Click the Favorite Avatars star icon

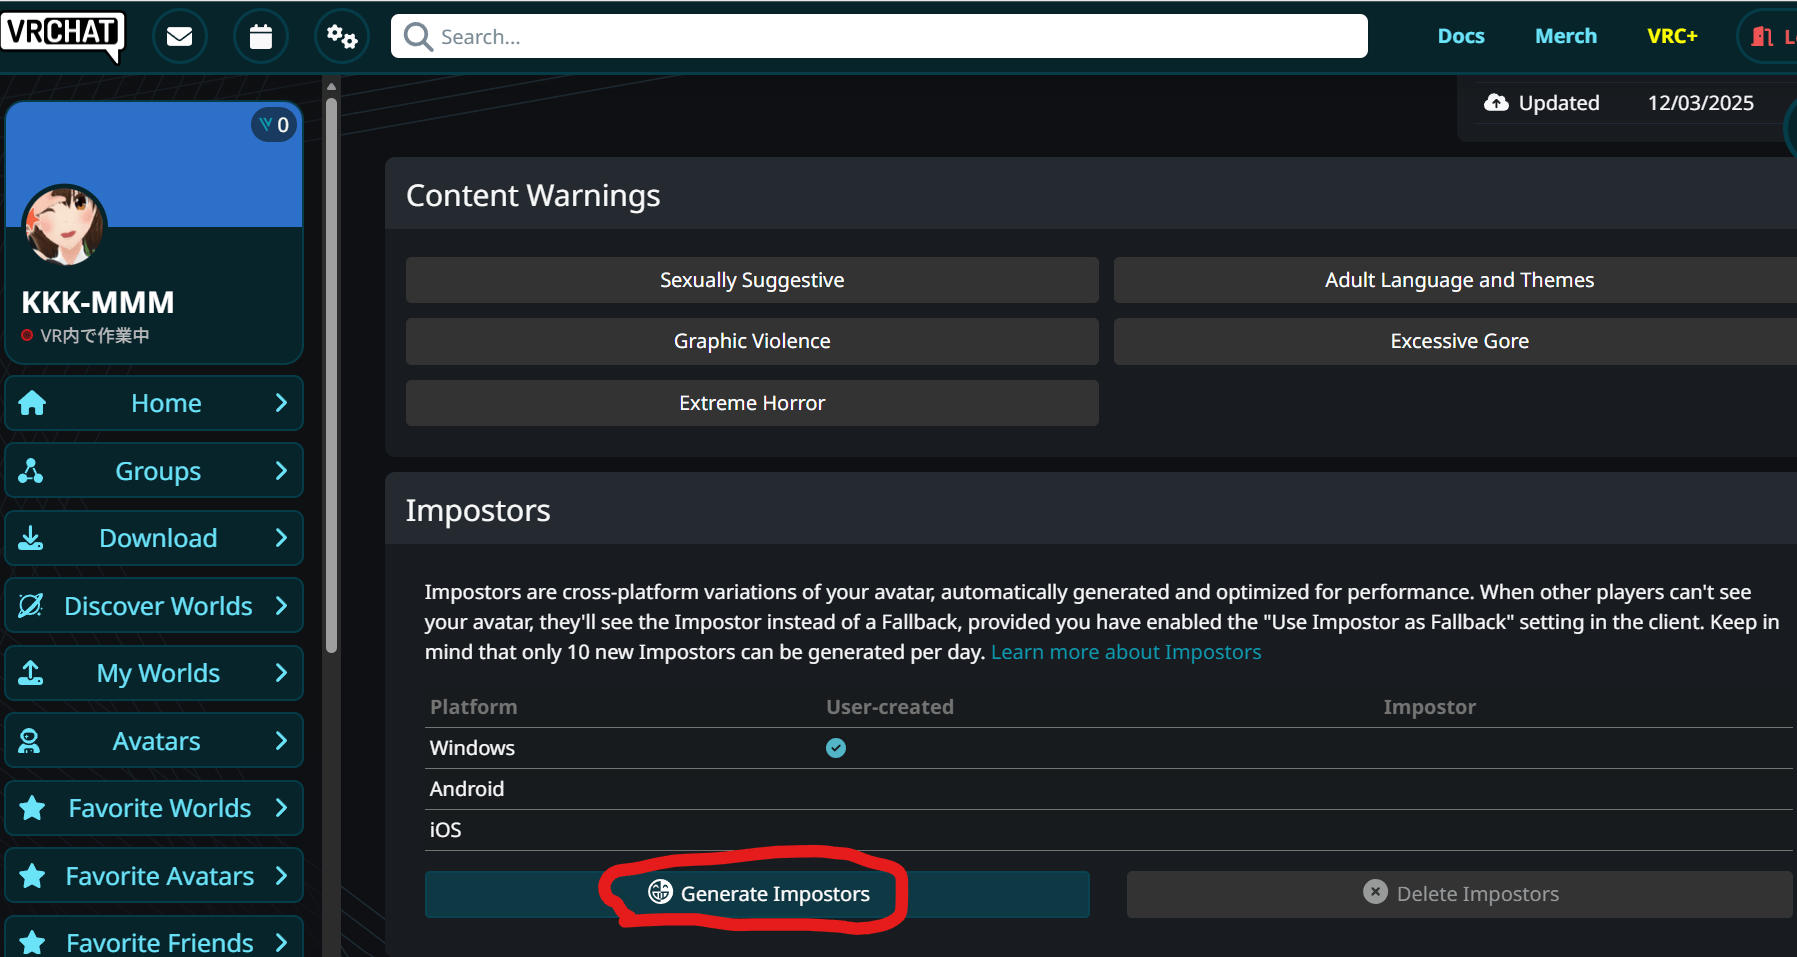point(32,876)
